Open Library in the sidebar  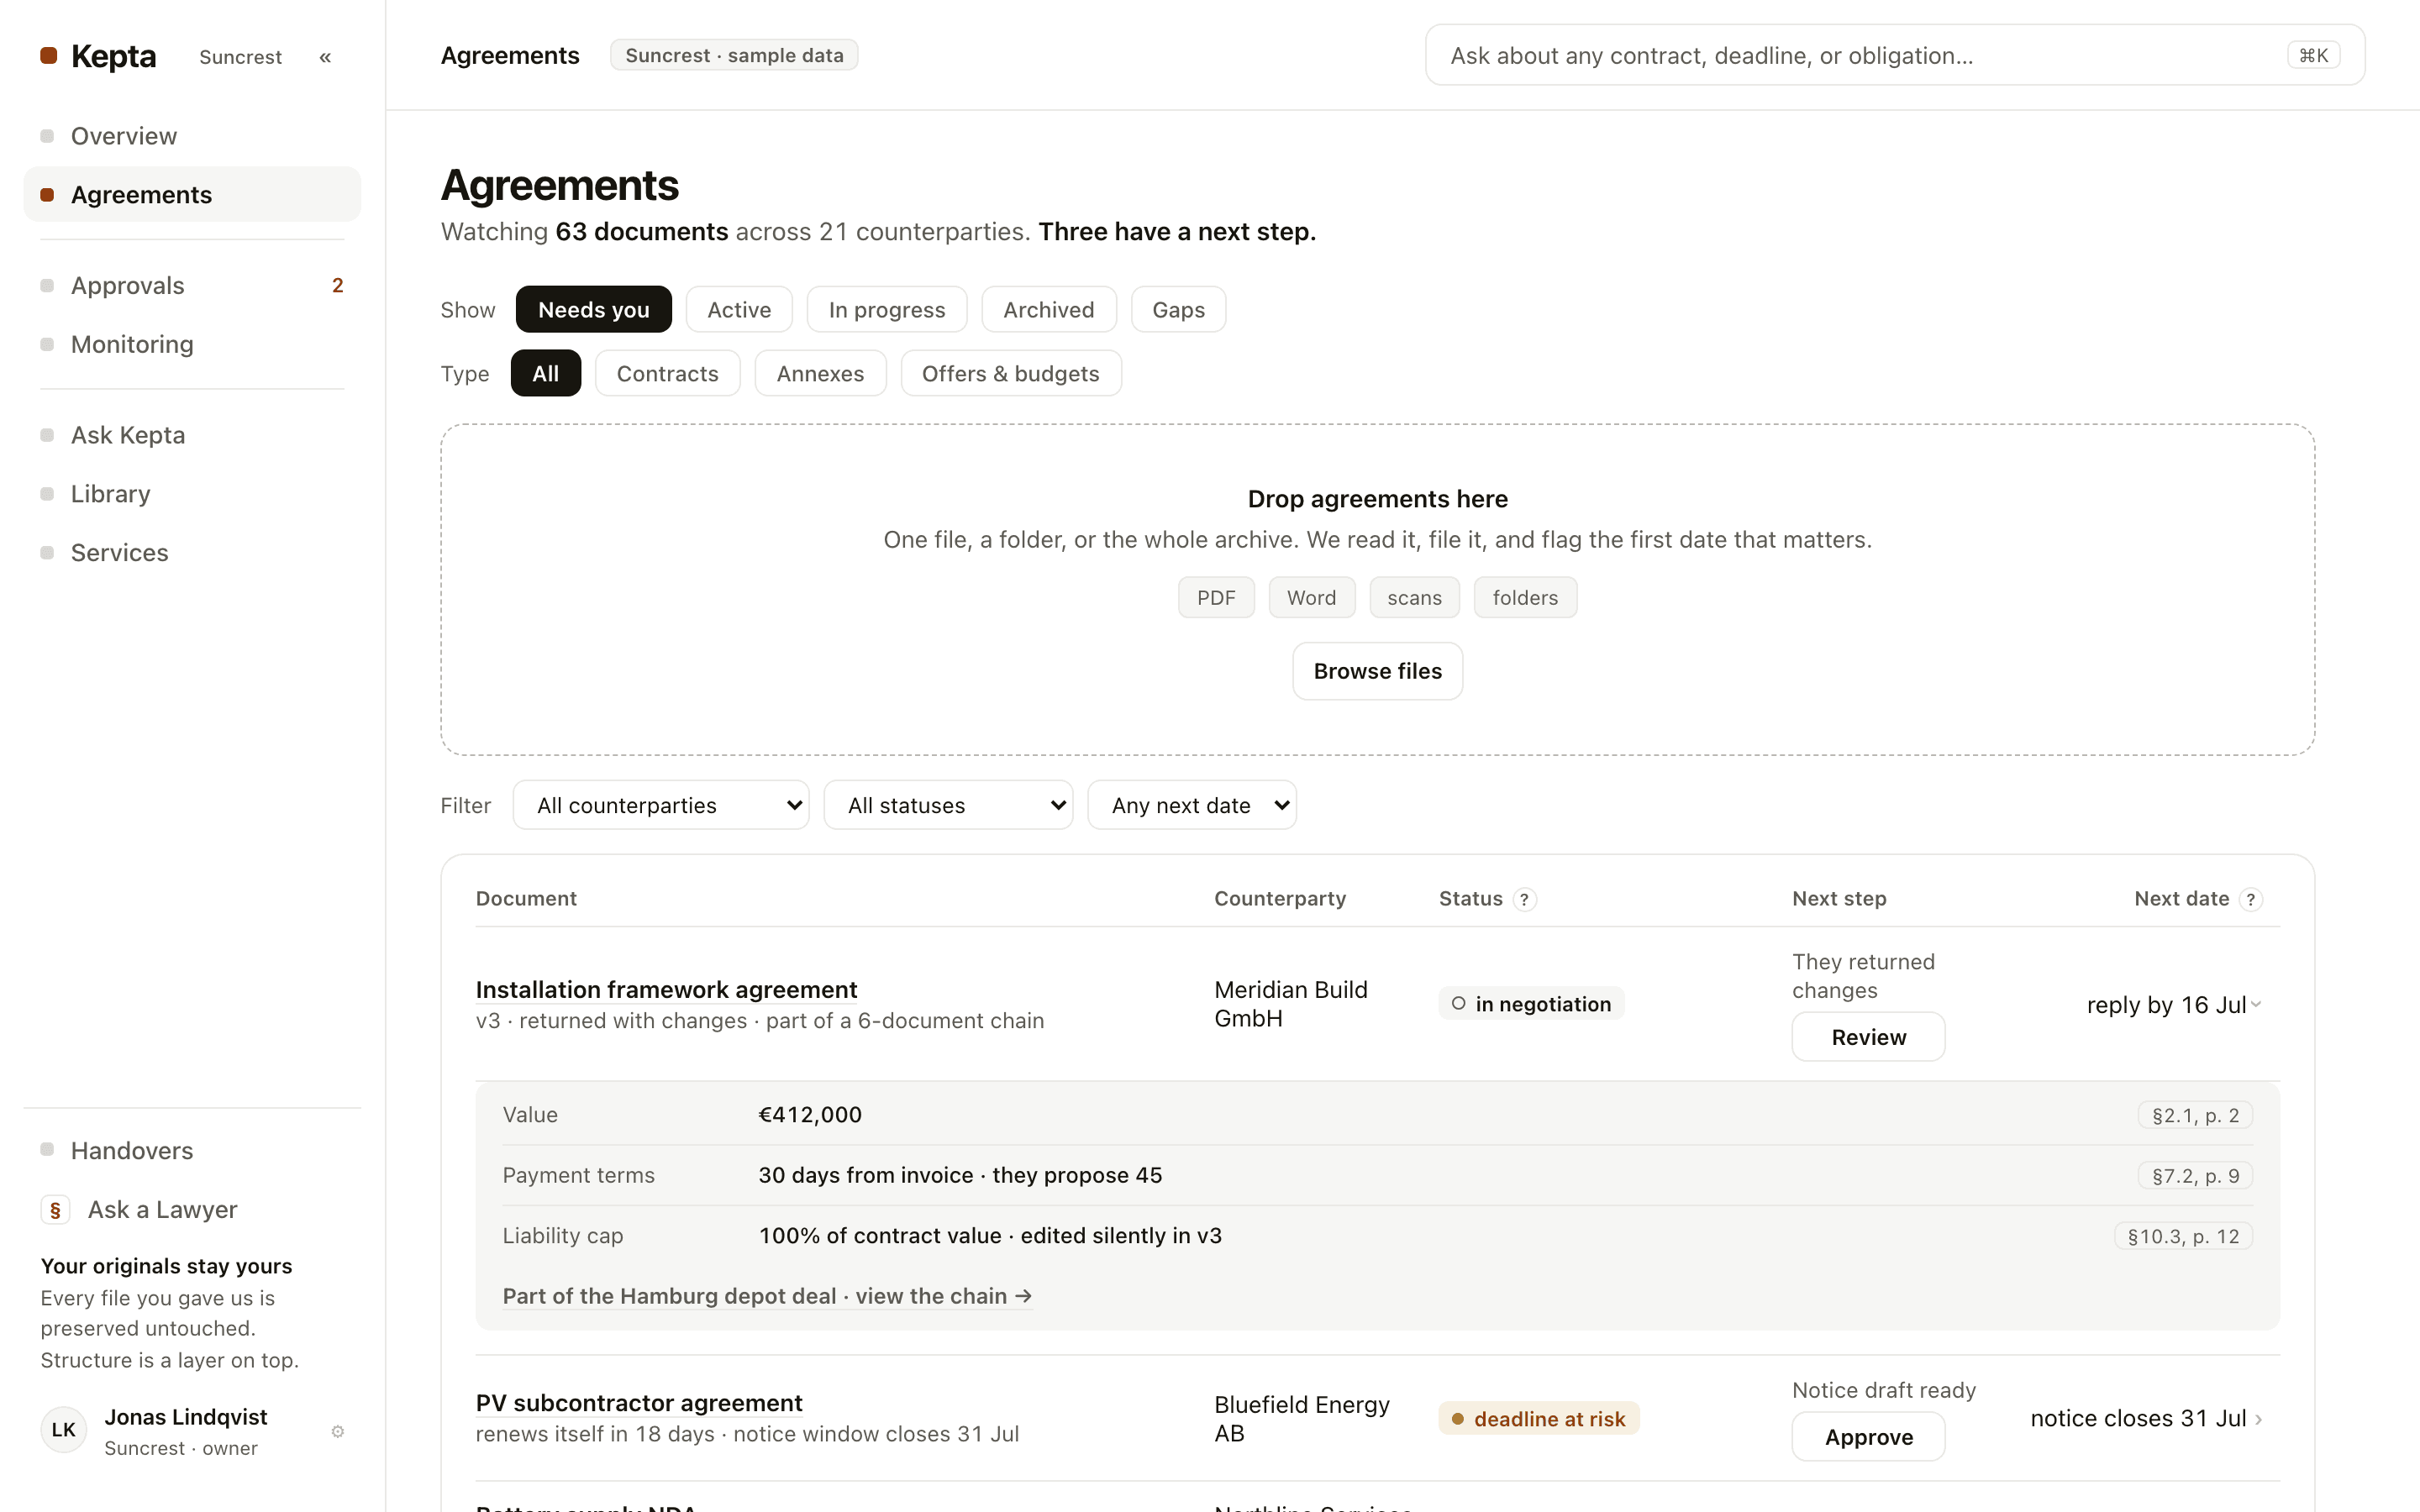(x=192, y=494)
